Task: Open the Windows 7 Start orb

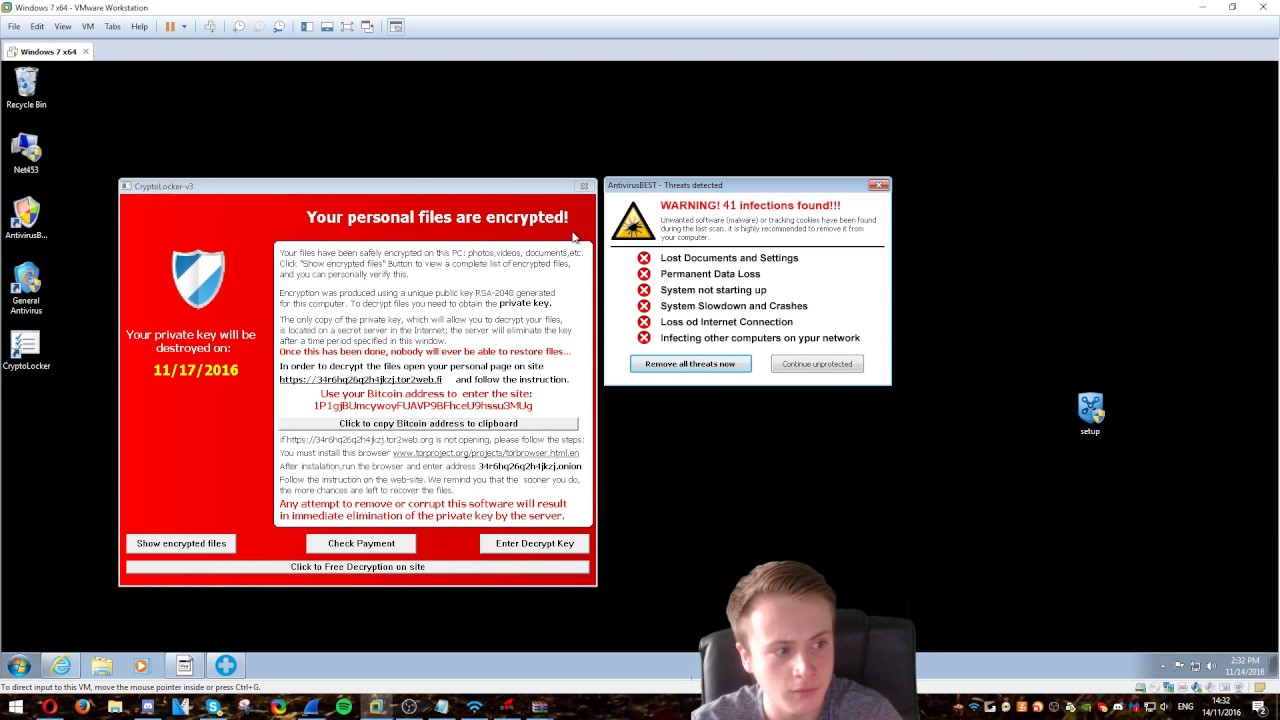Action: pyautogui.click(x=18, y=666)
